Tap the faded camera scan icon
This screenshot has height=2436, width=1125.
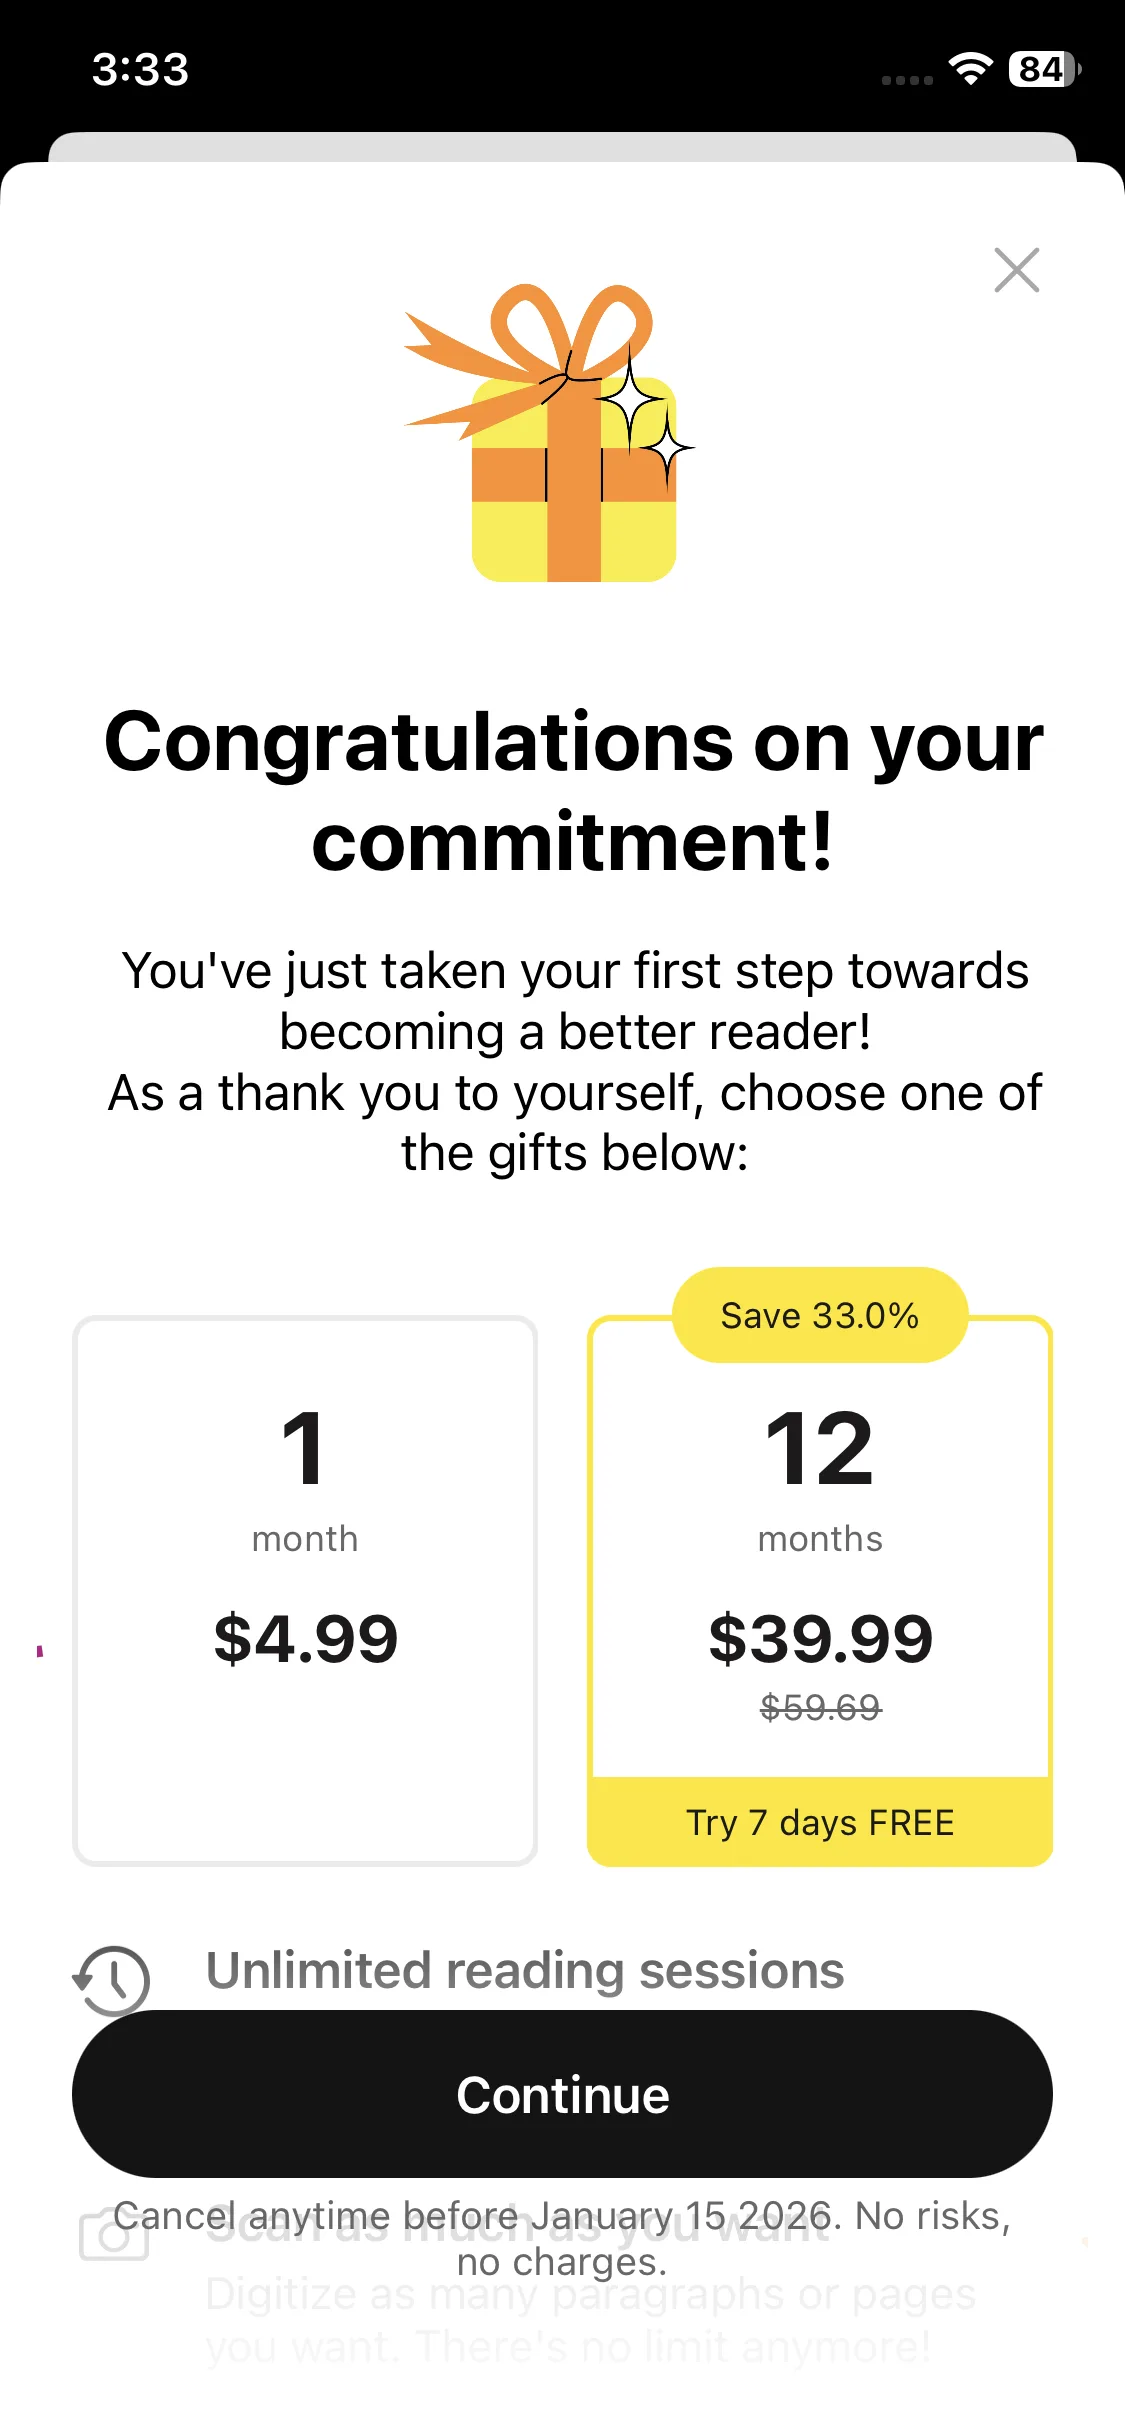click(113, 2236)
